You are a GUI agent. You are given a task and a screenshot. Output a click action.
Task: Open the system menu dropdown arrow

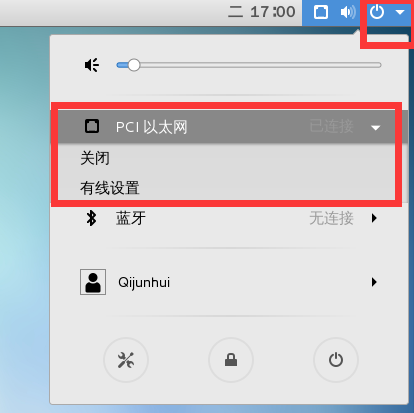[400, 12]
